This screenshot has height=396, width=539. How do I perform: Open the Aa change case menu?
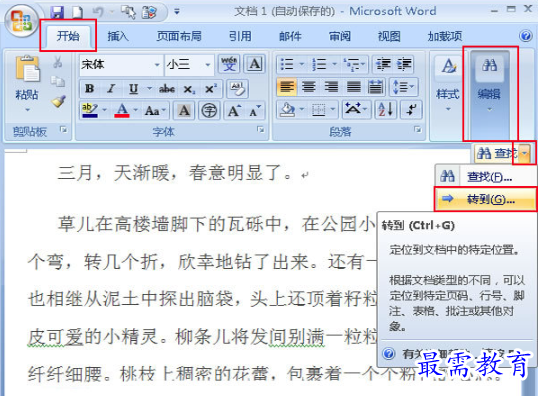tap(155, 110)
